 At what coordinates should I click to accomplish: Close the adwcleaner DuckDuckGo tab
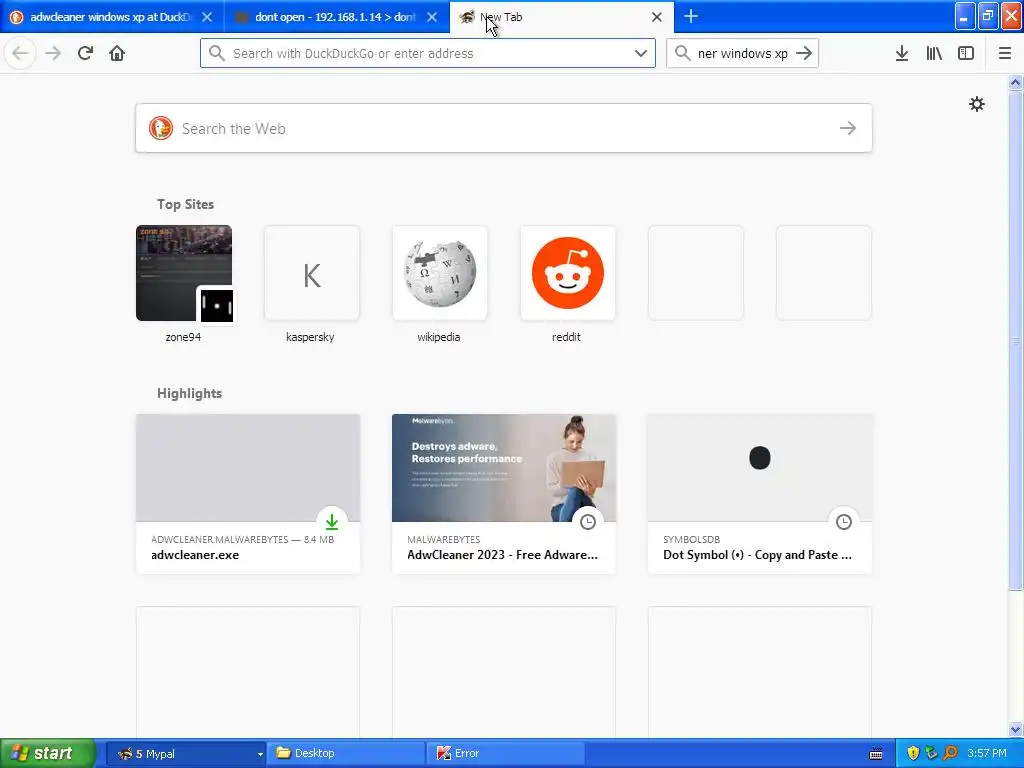207,17
